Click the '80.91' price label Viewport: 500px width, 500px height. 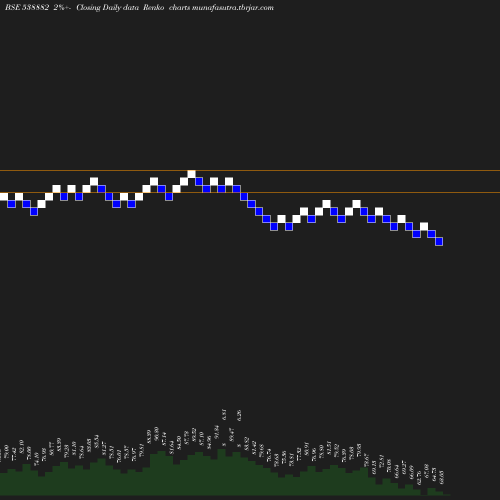click(x=307, y=449)
